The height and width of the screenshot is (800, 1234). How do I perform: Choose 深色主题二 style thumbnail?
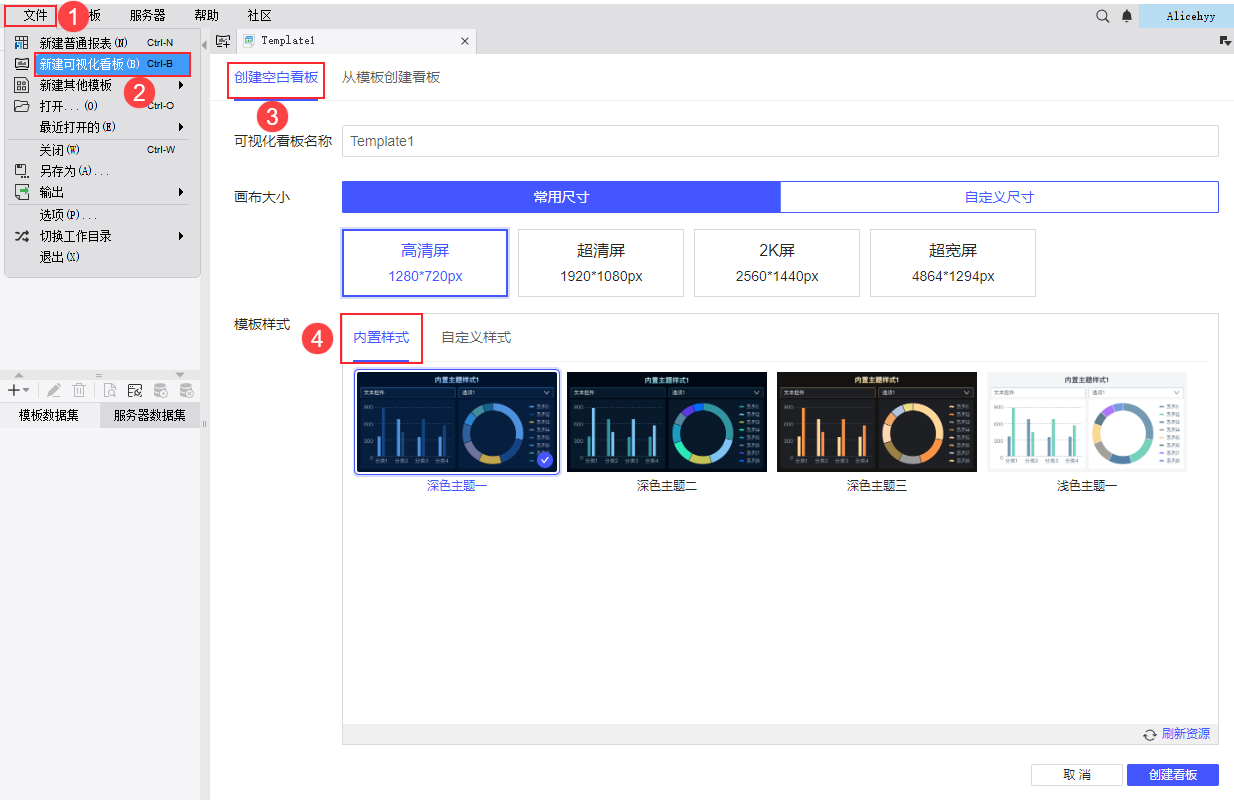(667, 421)
